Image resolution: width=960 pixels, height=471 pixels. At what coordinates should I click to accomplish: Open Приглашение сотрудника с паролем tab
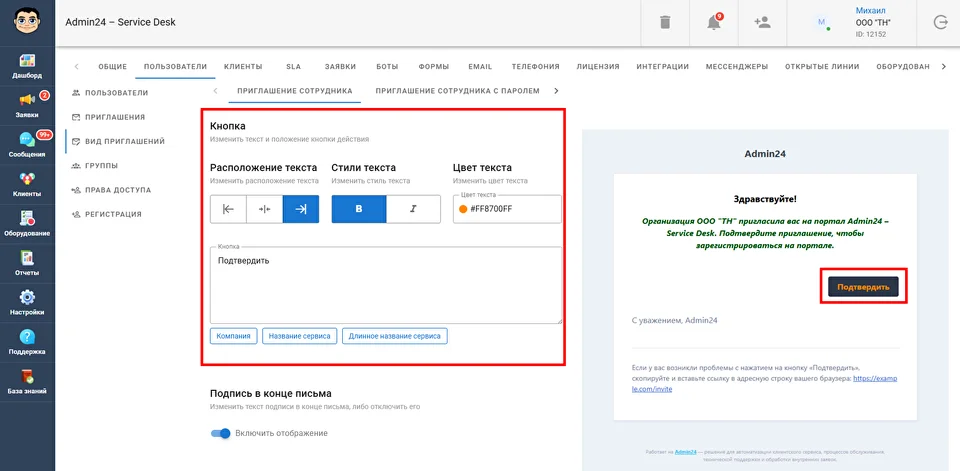tap(458, 91)
